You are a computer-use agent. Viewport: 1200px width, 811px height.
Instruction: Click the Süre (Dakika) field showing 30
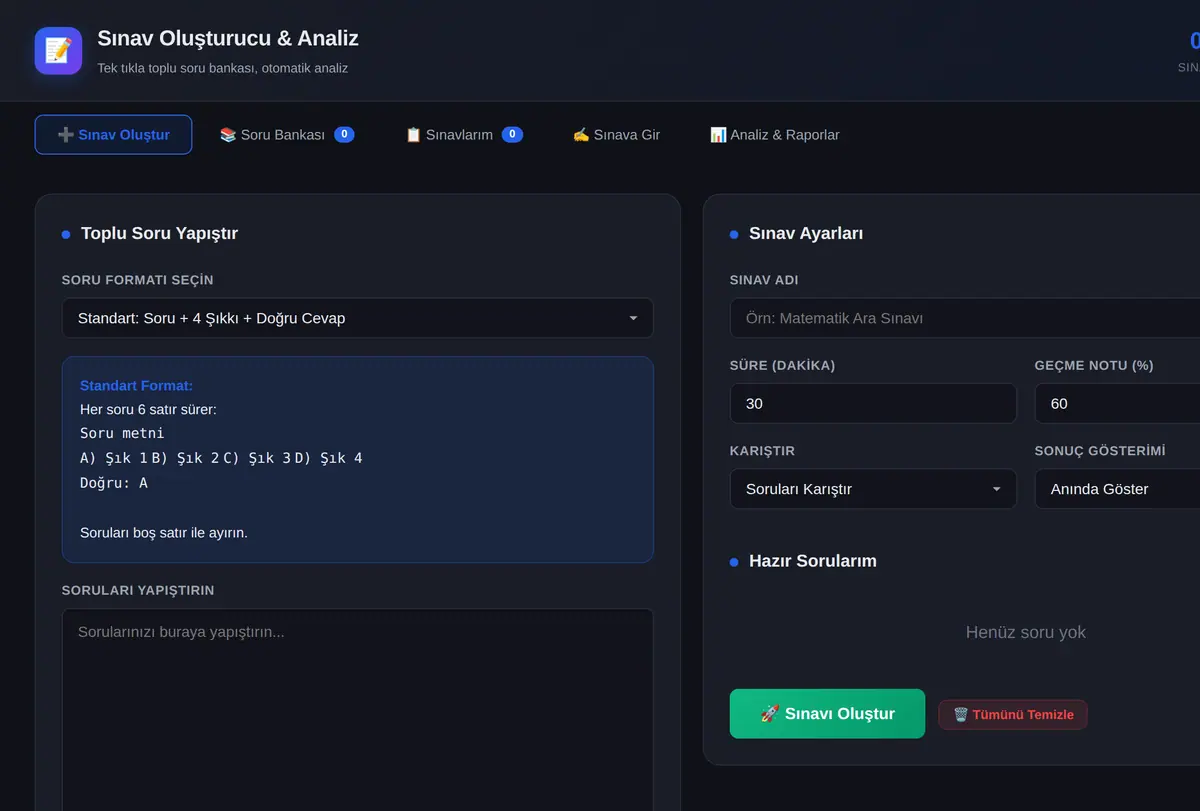[873, 404]
